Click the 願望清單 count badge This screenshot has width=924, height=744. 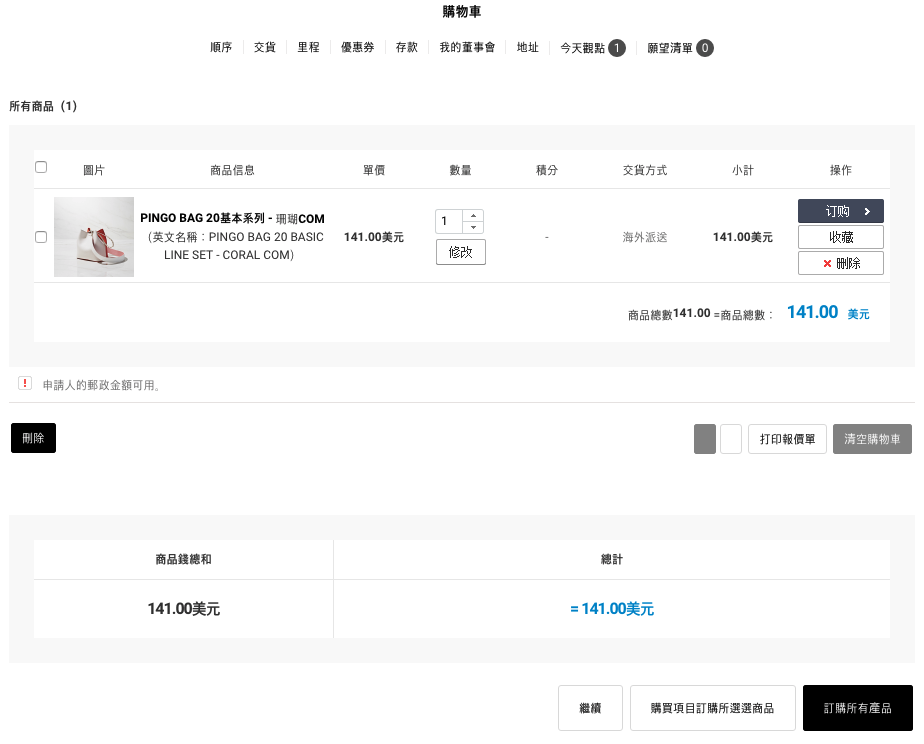(705, 48)
